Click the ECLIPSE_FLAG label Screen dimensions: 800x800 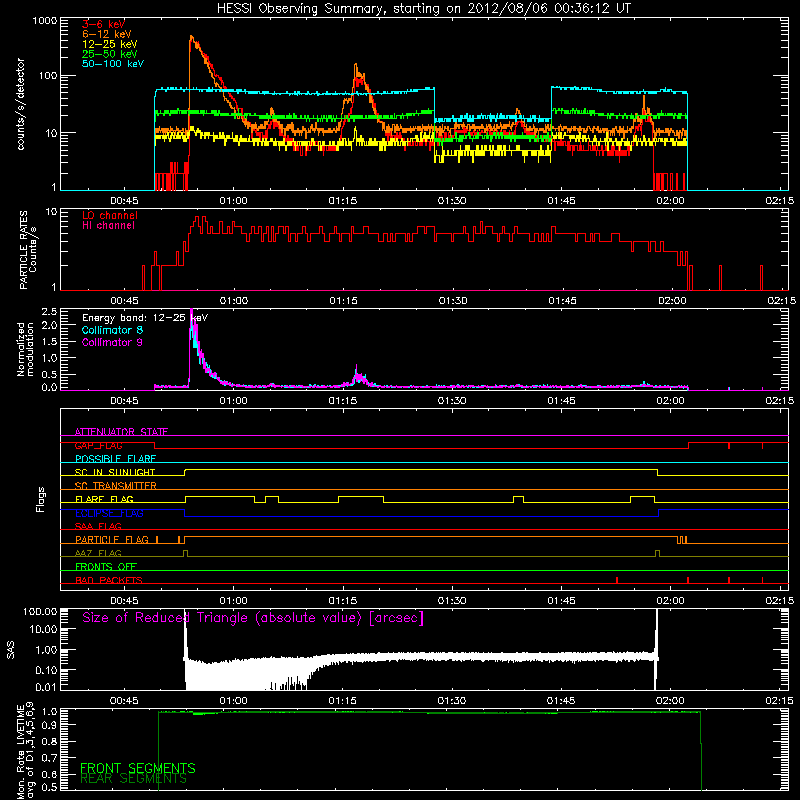(109, 513)
